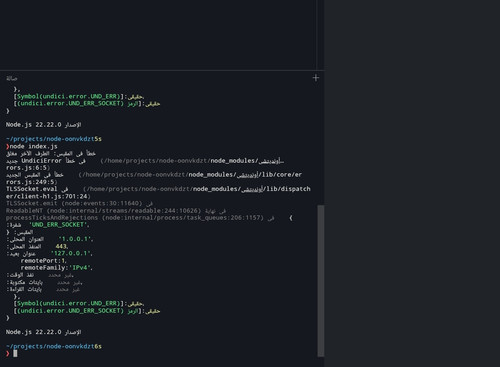Viewport: 500px width, 367px height.
Task: Select the صالة terminal tab
Action: click(12, 78)
